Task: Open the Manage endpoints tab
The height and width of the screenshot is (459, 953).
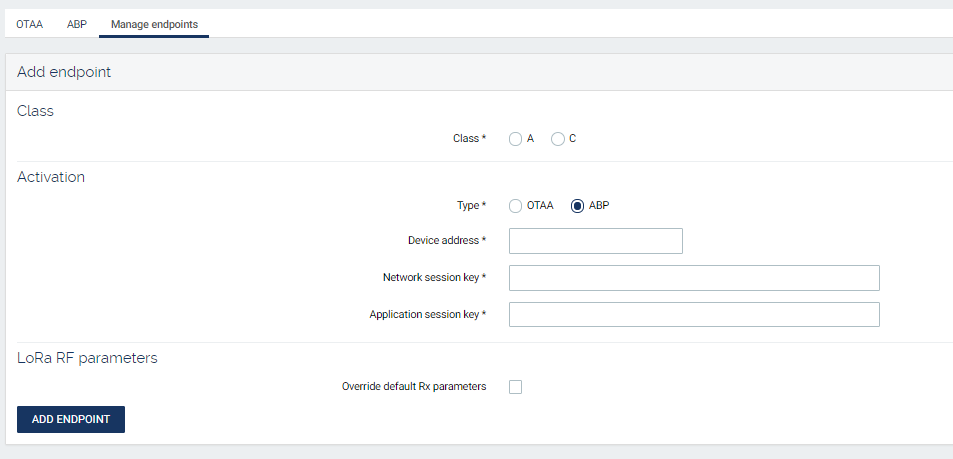Action: click(154, 23)
